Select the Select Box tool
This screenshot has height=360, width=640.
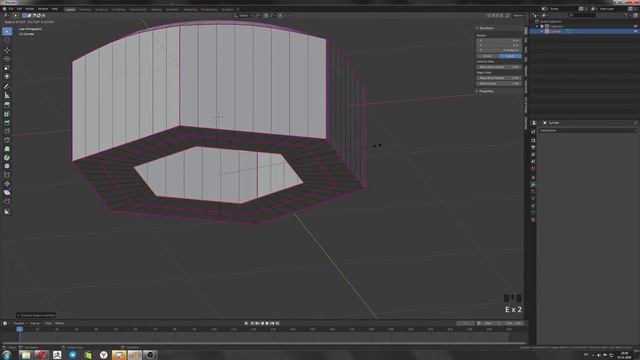(7, 31)
